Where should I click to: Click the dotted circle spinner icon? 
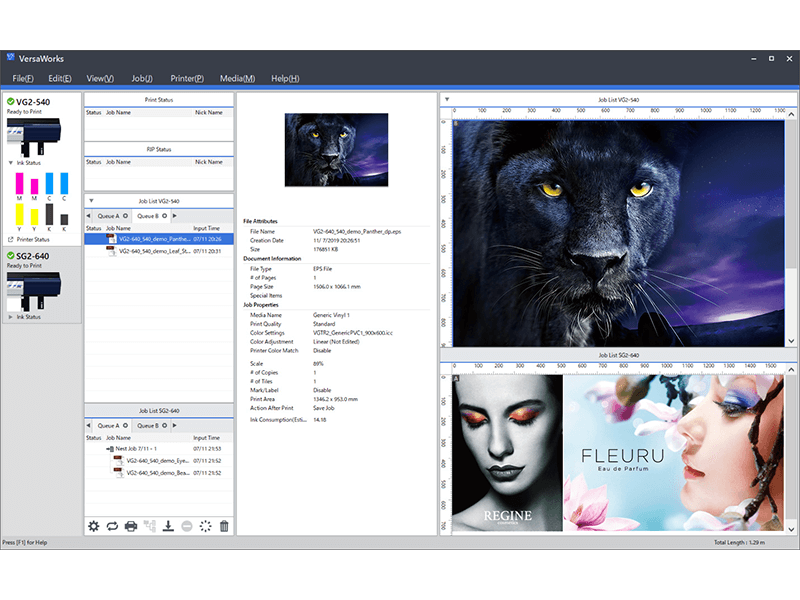point(206,526)
